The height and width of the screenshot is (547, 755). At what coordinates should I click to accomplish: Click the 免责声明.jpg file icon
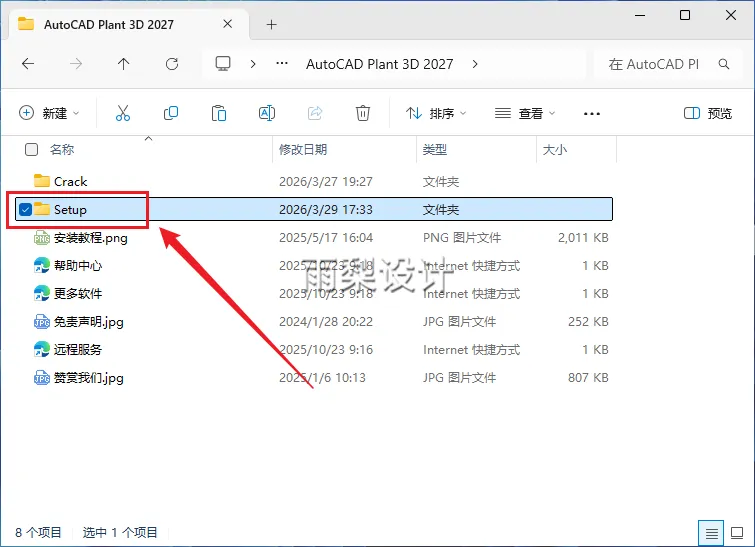42,322
